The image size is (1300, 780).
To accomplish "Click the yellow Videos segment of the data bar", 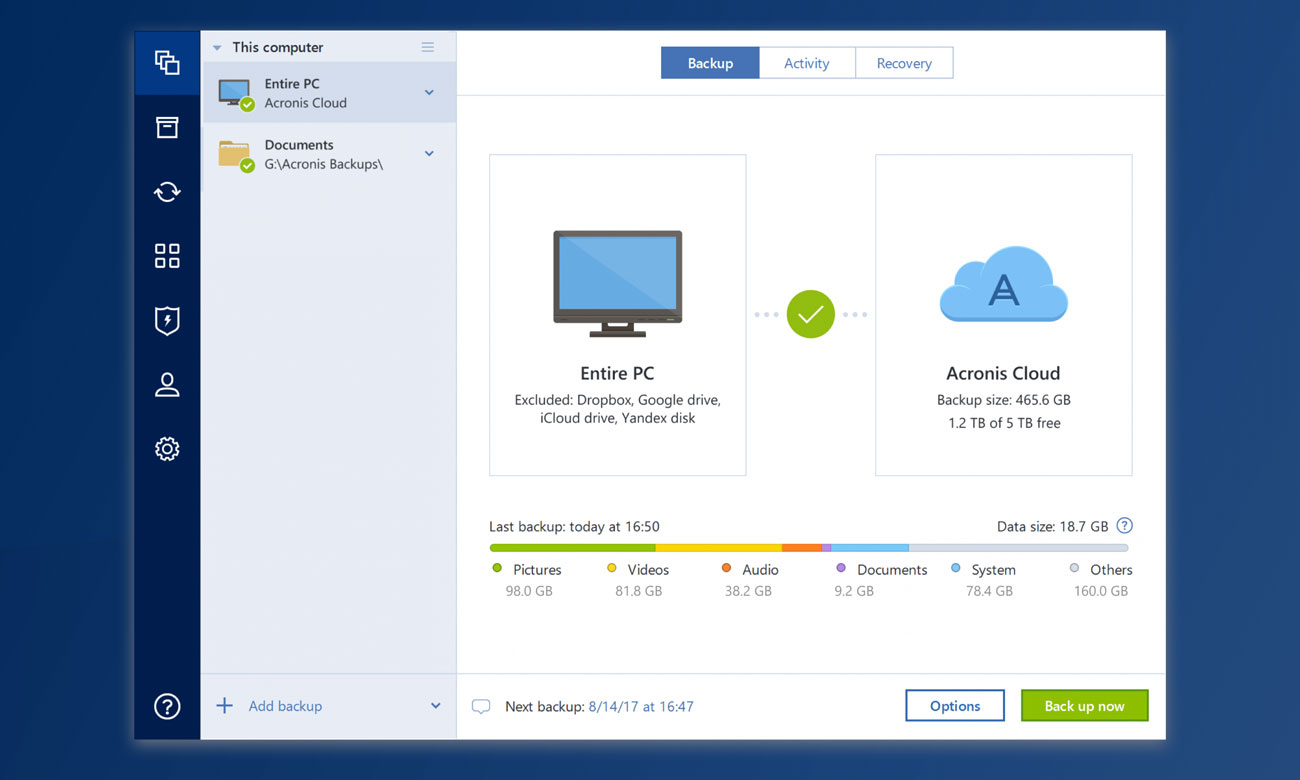I will pos(718,548).
